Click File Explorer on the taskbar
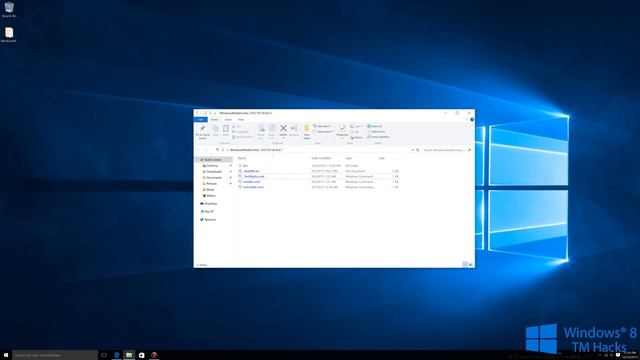Image resolution: width=640 pixels, height=360 pixels. click(x=129, y=355)
